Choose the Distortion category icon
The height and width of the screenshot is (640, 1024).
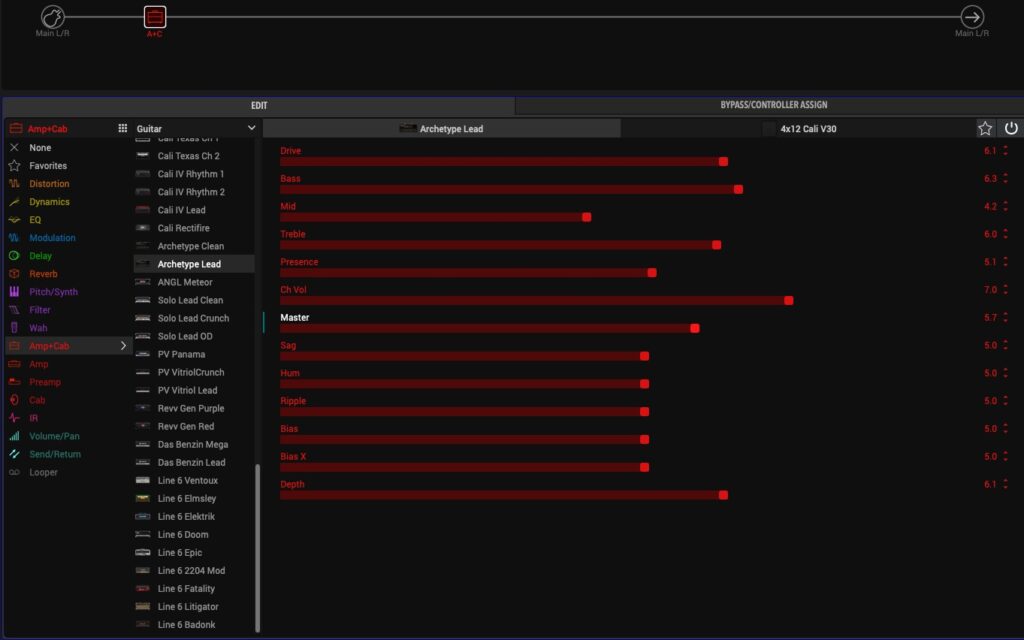point(14,184)
